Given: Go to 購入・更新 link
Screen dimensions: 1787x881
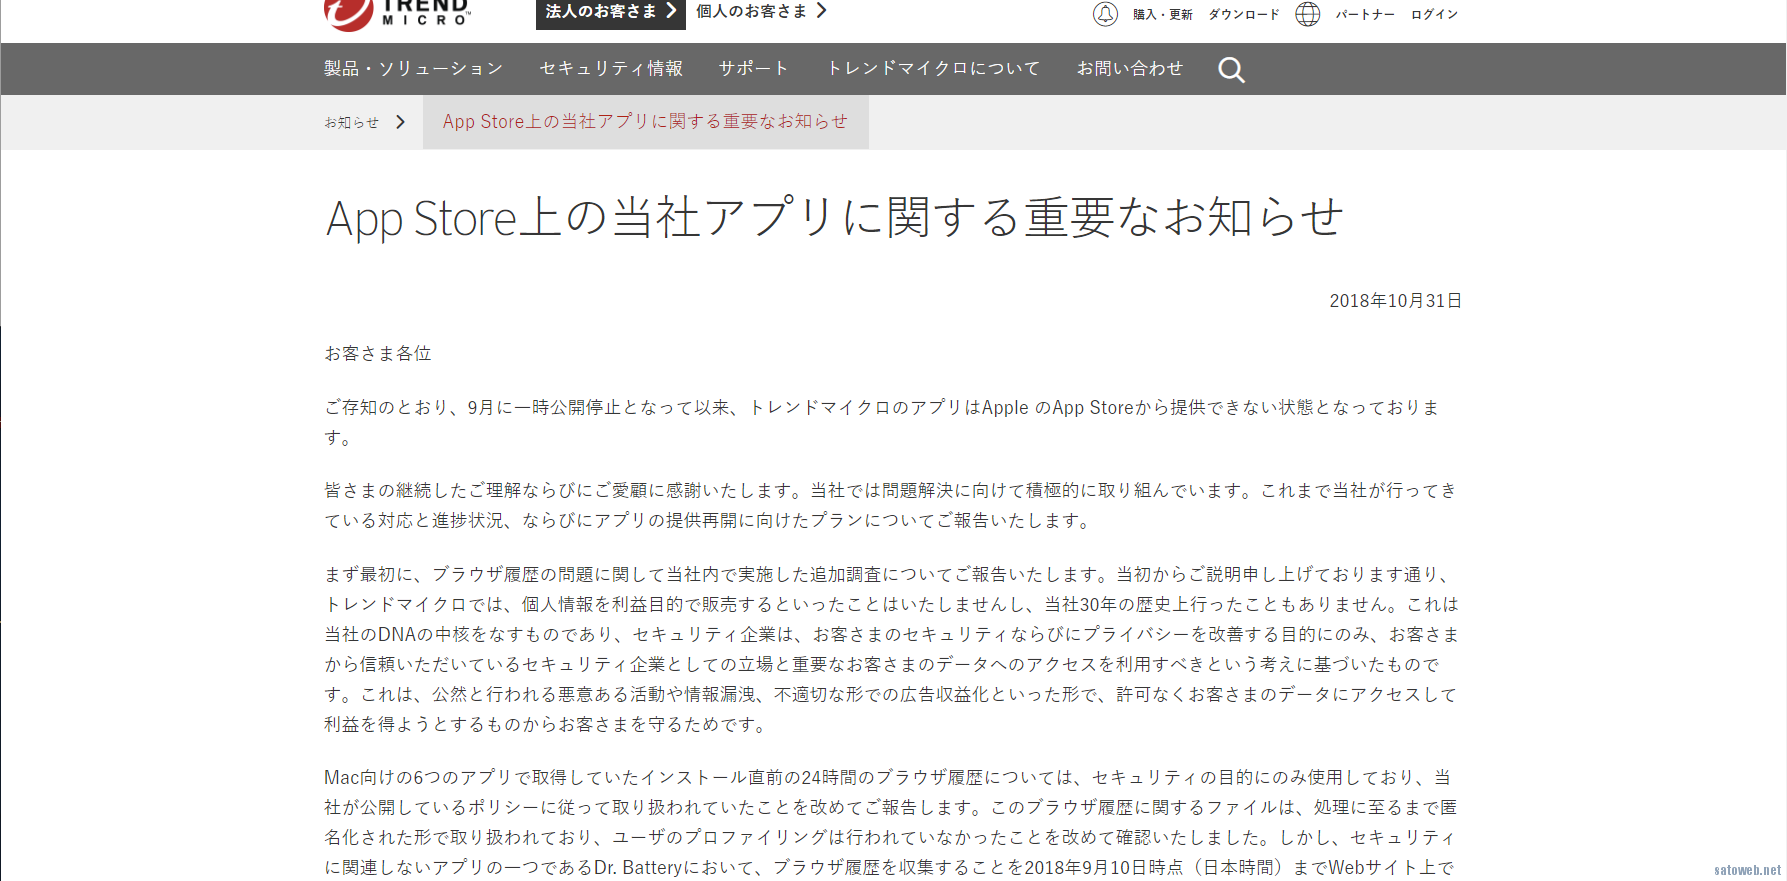Looking at the screenshot, I should point(1162,15).
